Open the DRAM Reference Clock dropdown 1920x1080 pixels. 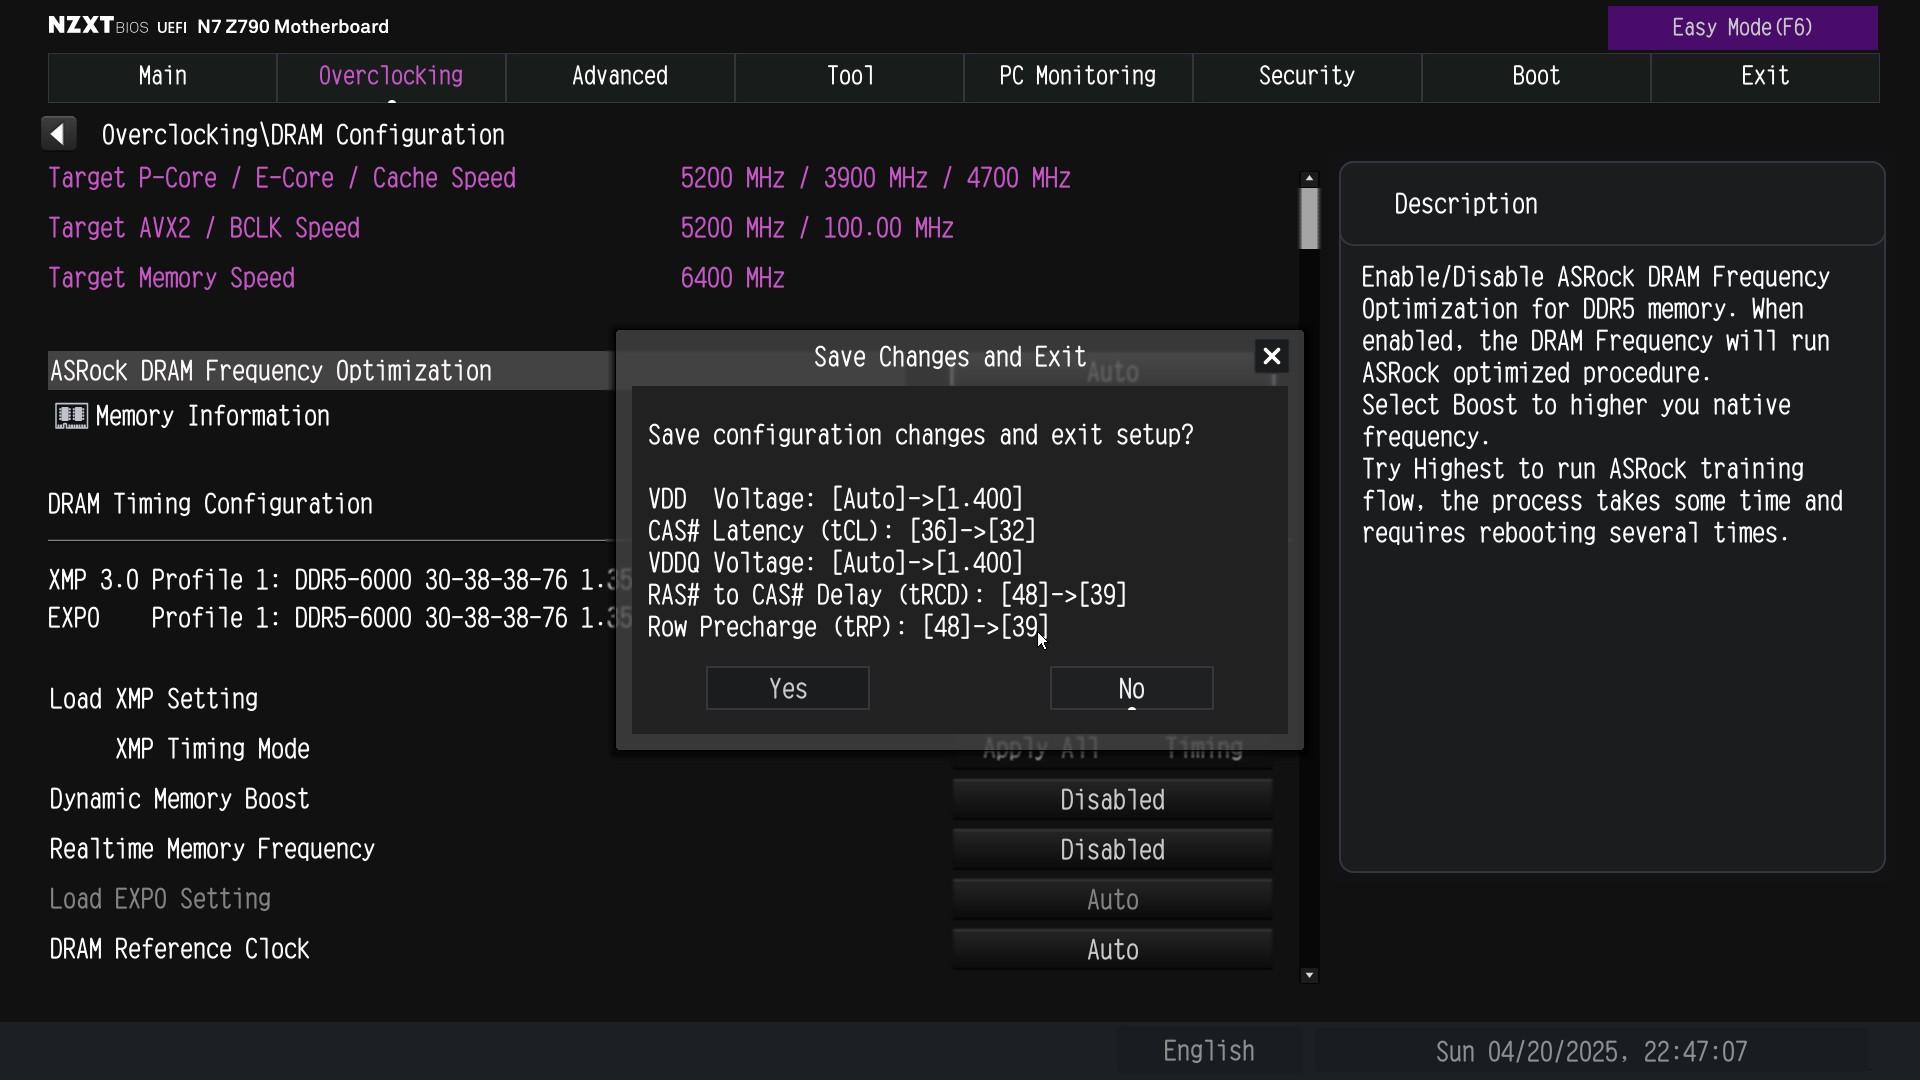point(1112,950)
